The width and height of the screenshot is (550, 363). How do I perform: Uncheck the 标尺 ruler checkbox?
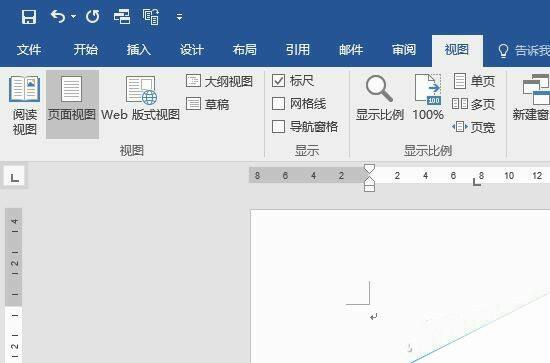coord(279,81)
